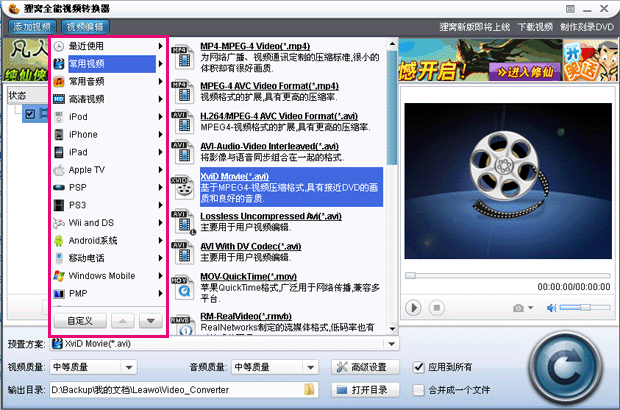Click the snapshot camera icon
620x410 pixels.
[x=518, y=308]
